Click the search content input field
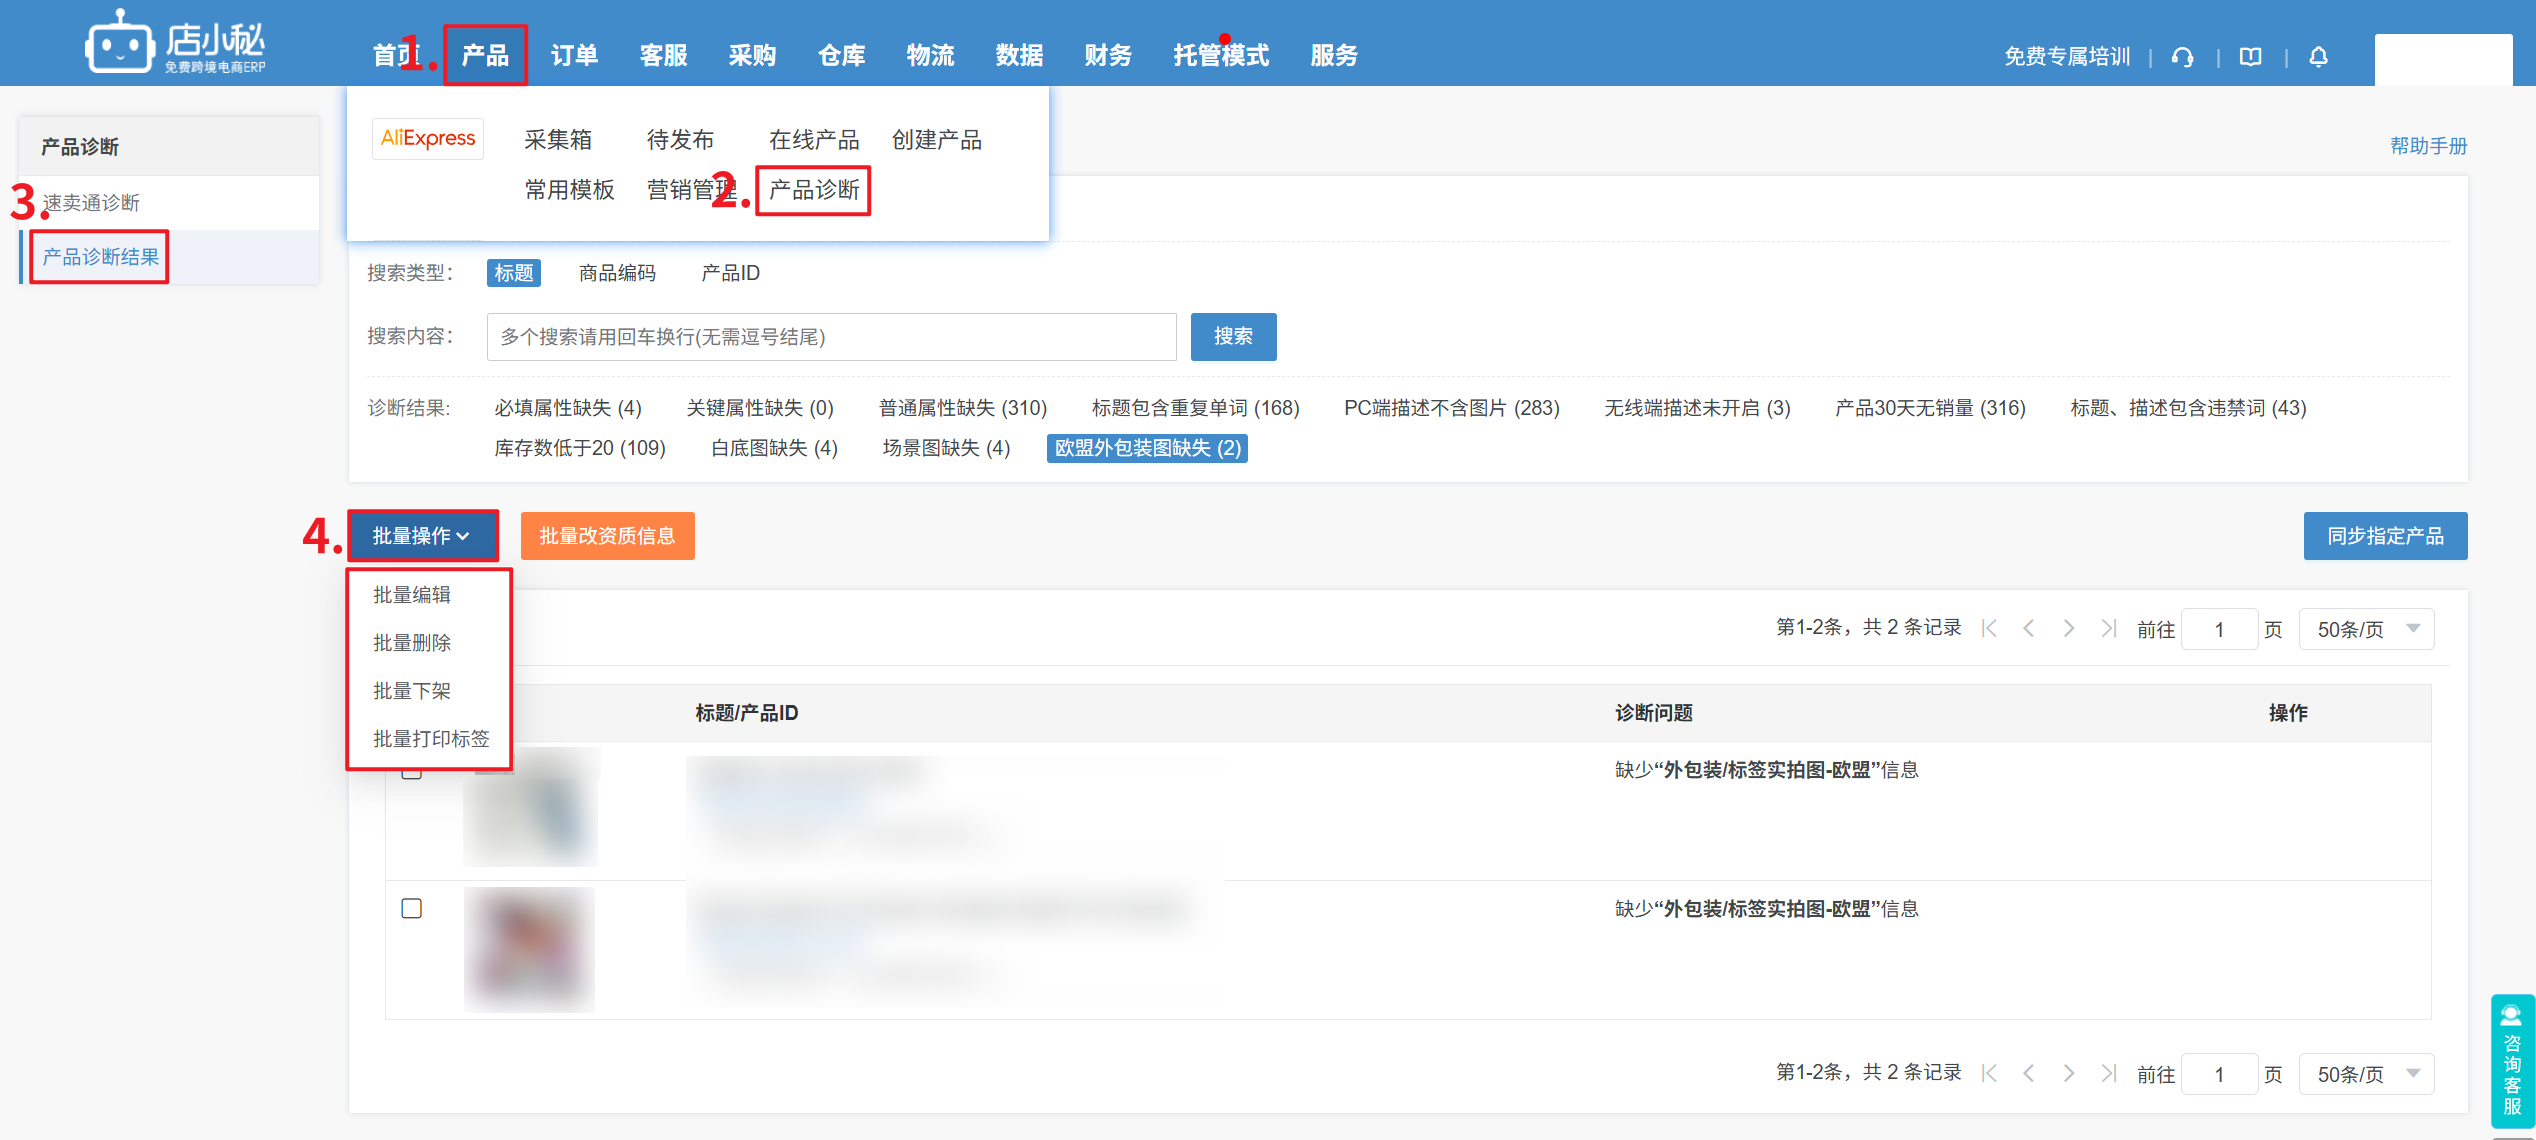Screen dimensions: 2536x1140 pyautogui.click(x=830, y=337)
